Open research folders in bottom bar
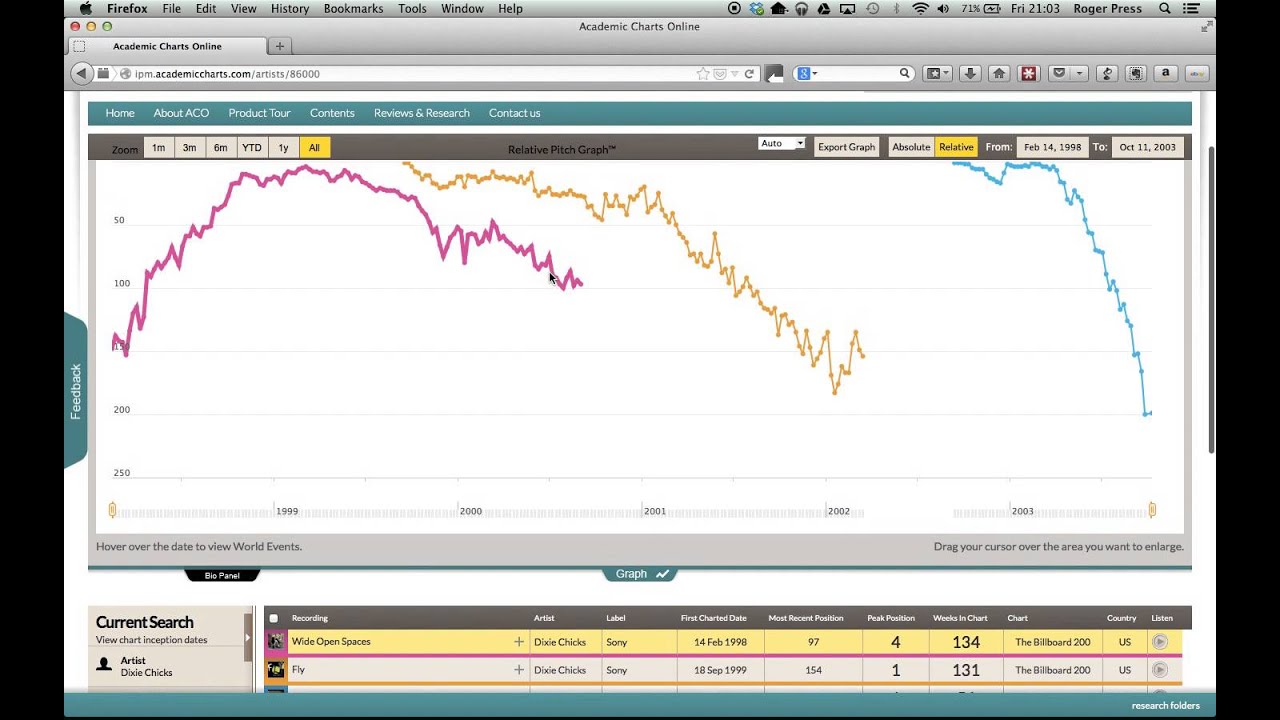This screenshot has height=720, width=1280. point(1165,706)
